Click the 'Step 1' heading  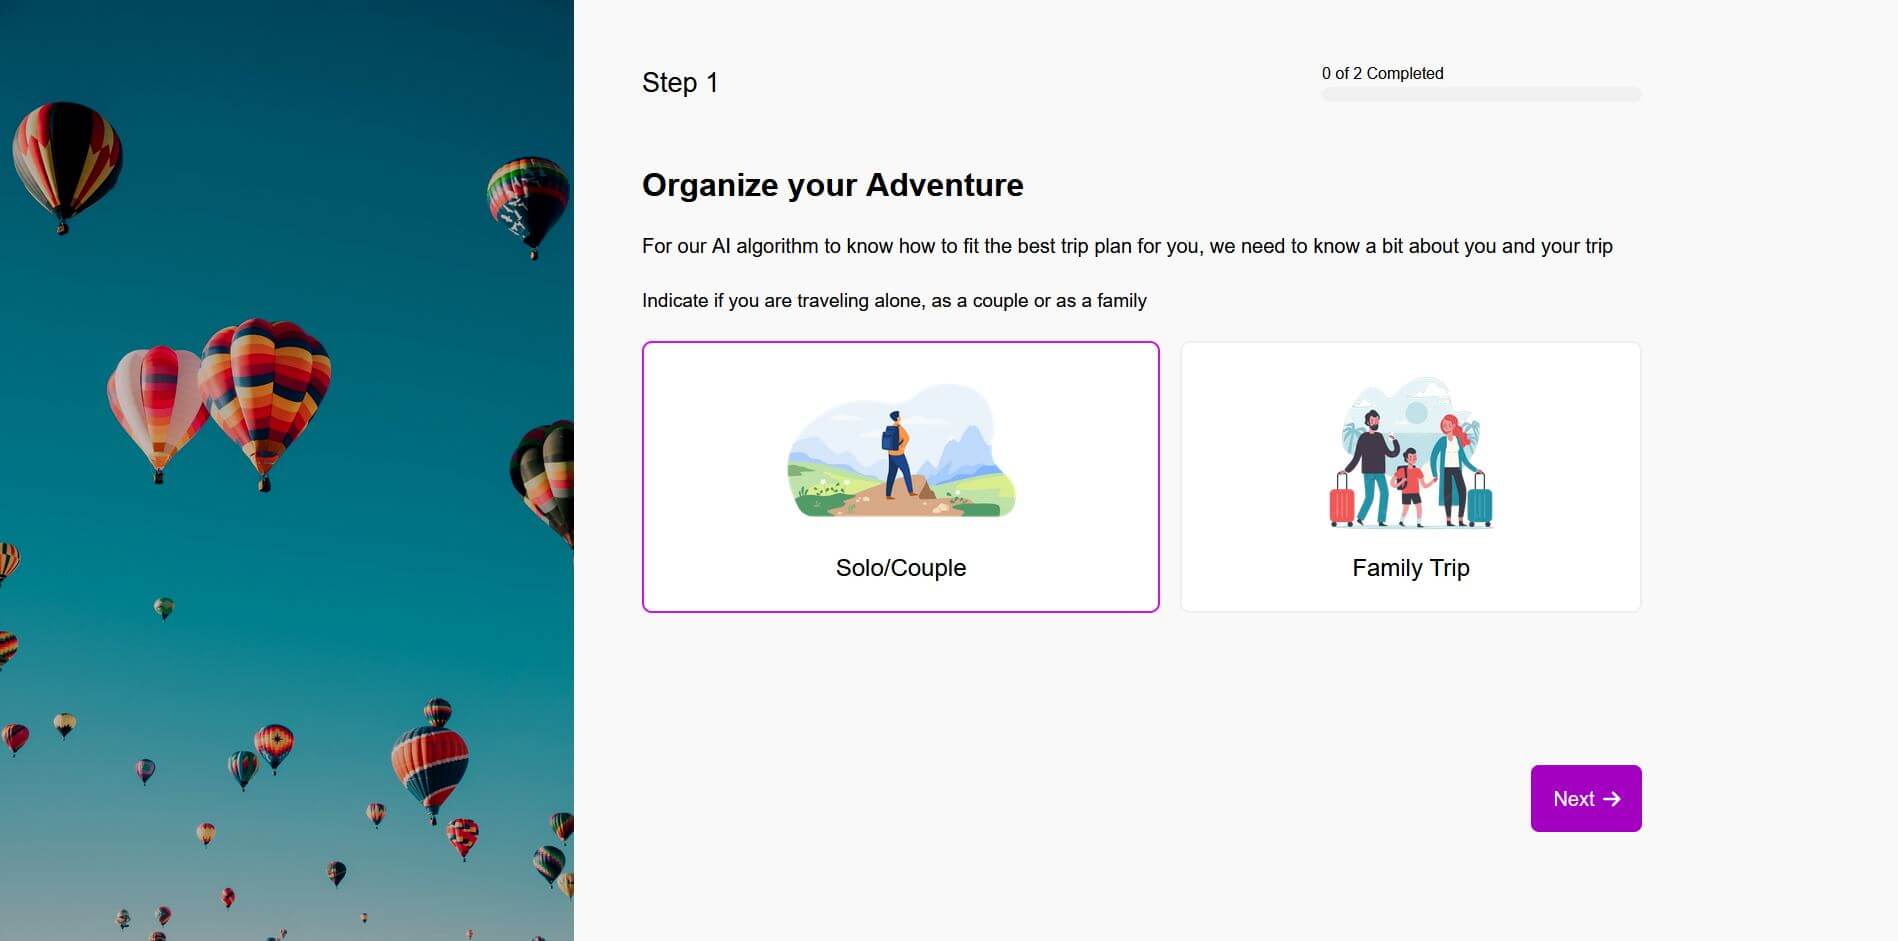[x=680, y=83]
